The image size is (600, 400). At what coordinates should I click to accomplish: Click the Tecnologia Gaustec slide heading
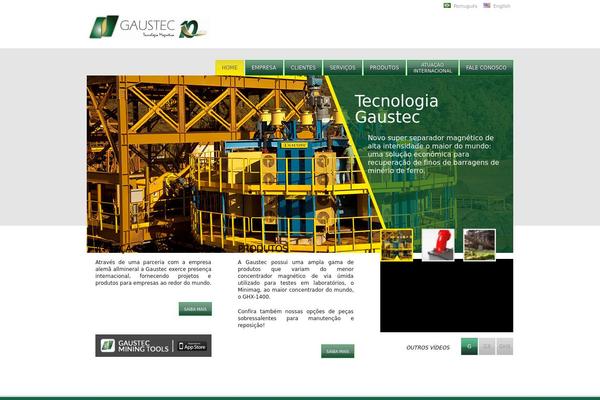(396, 109)
